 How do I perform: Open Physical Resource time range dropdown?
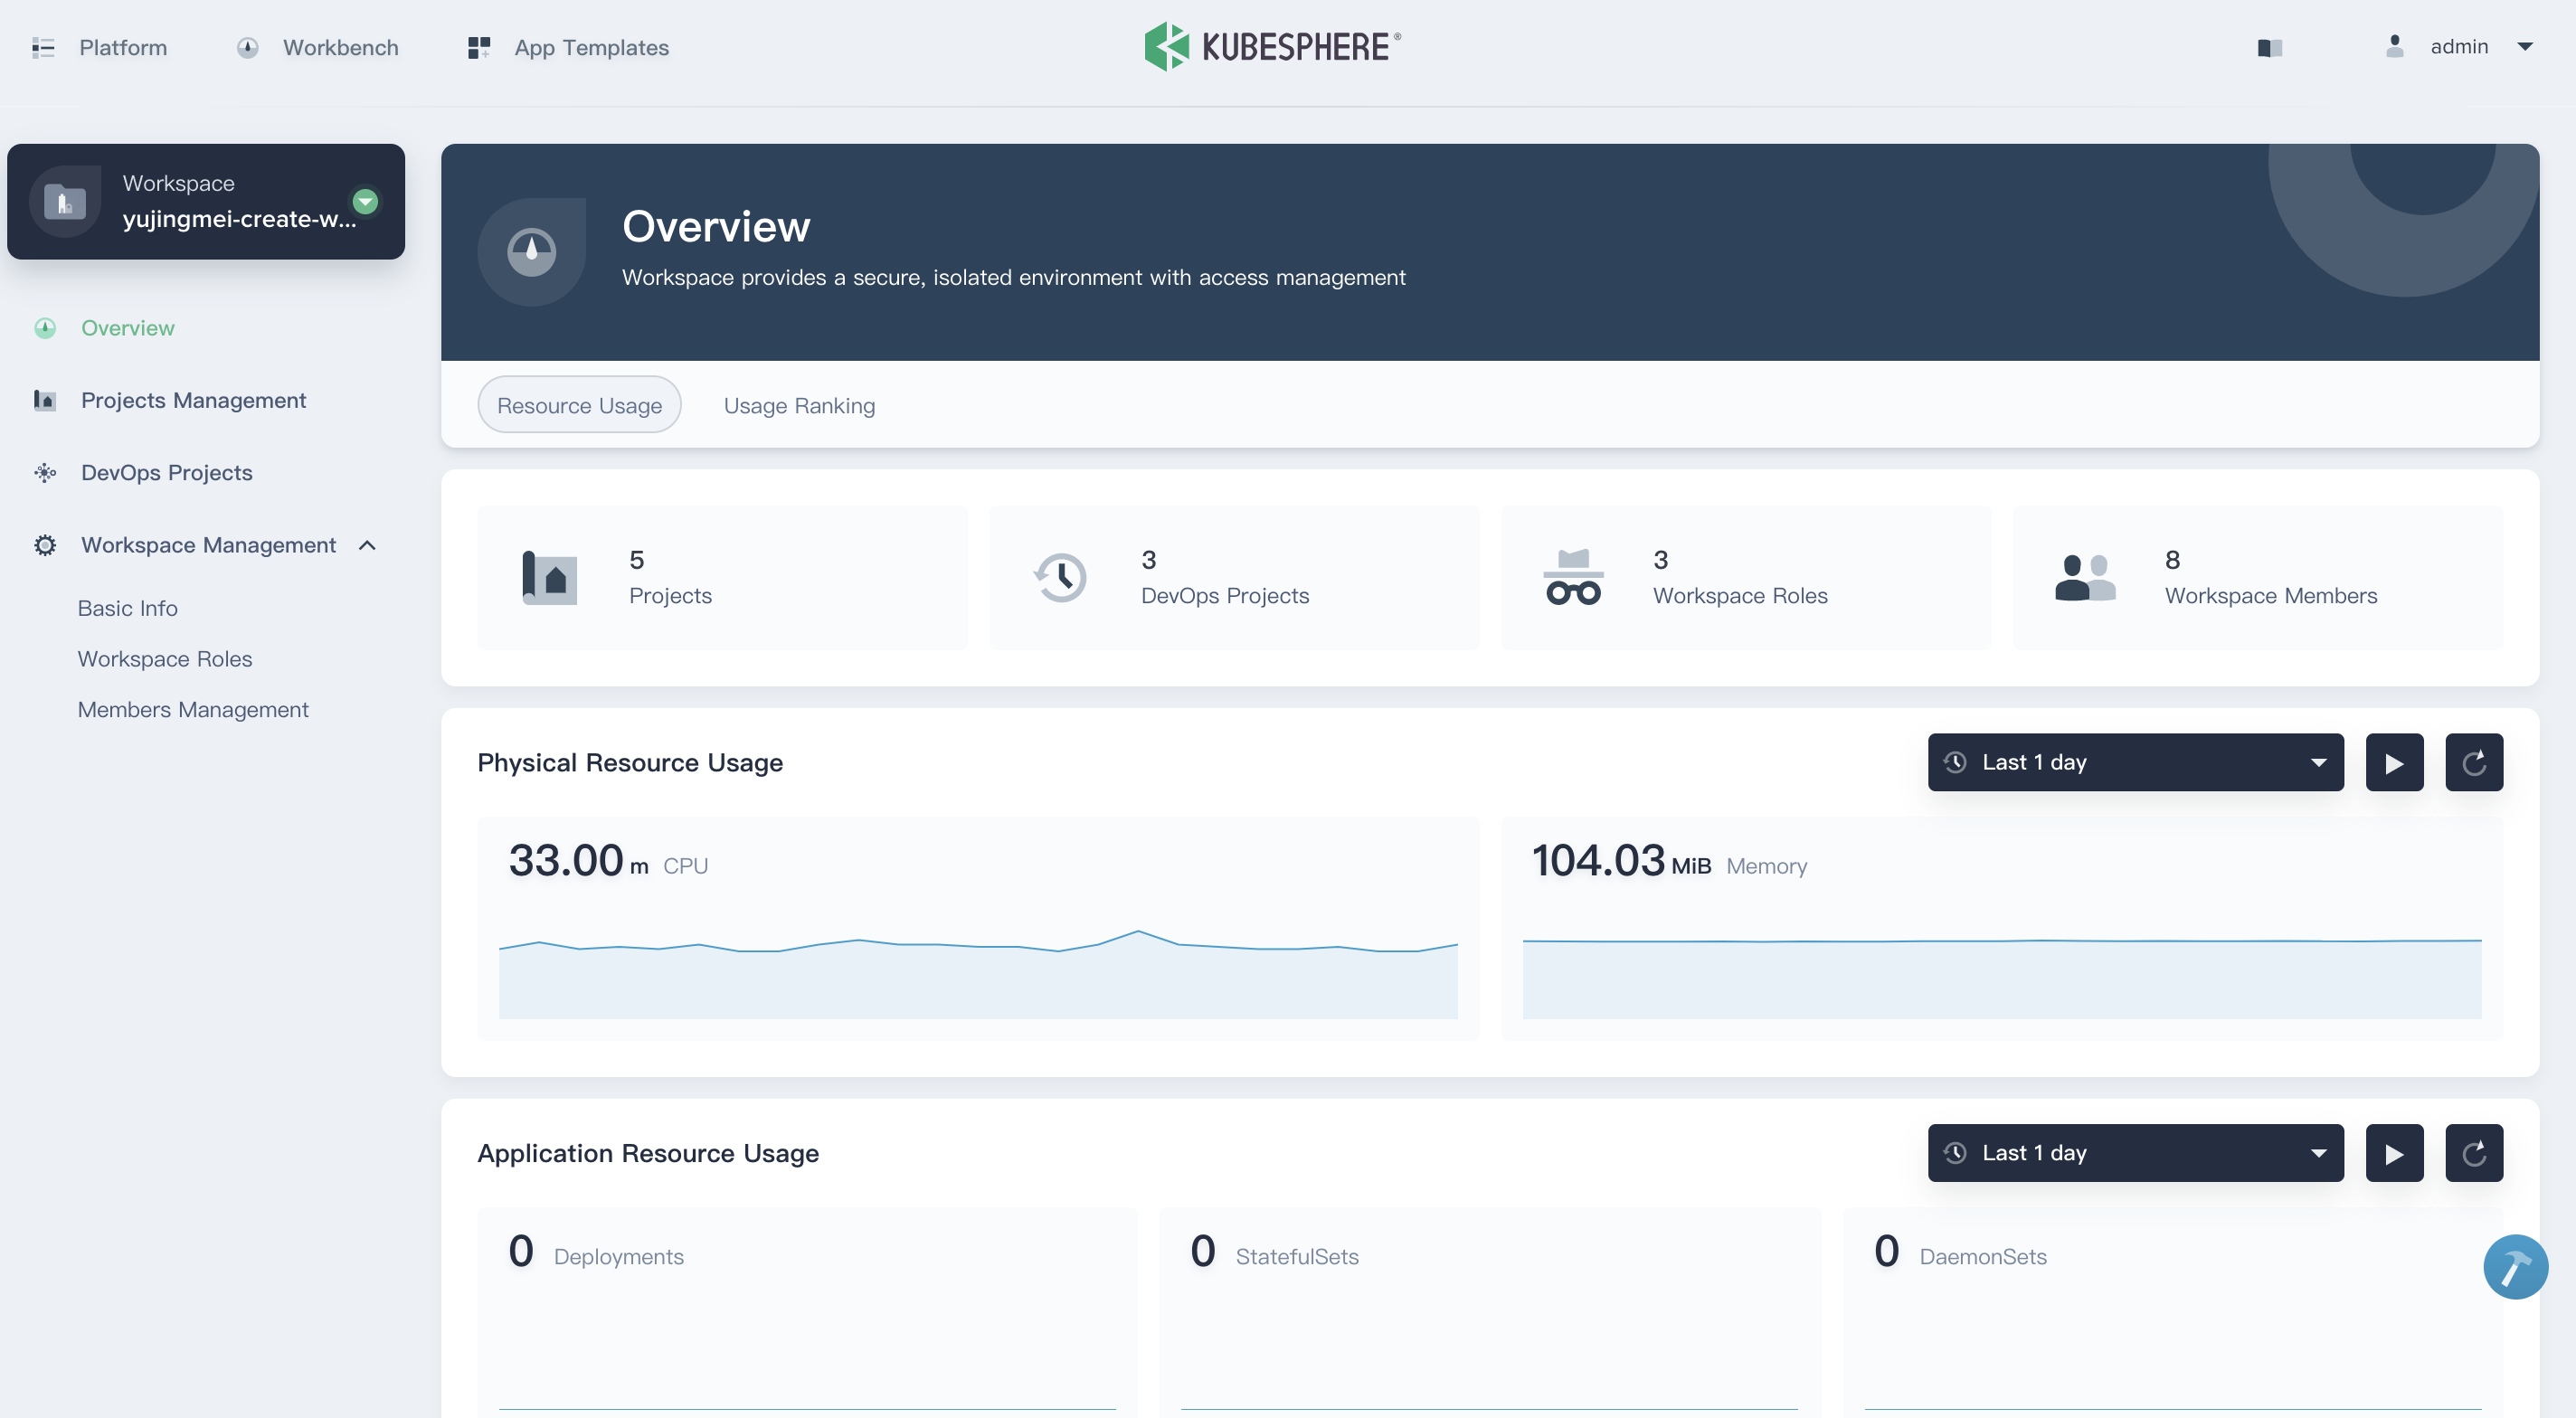[2134, 762]
